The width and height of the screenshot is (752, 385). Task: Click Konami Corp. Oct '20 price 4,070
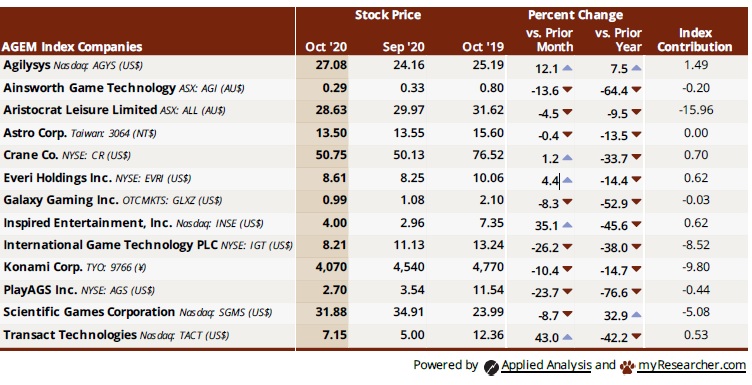[331, 267]
